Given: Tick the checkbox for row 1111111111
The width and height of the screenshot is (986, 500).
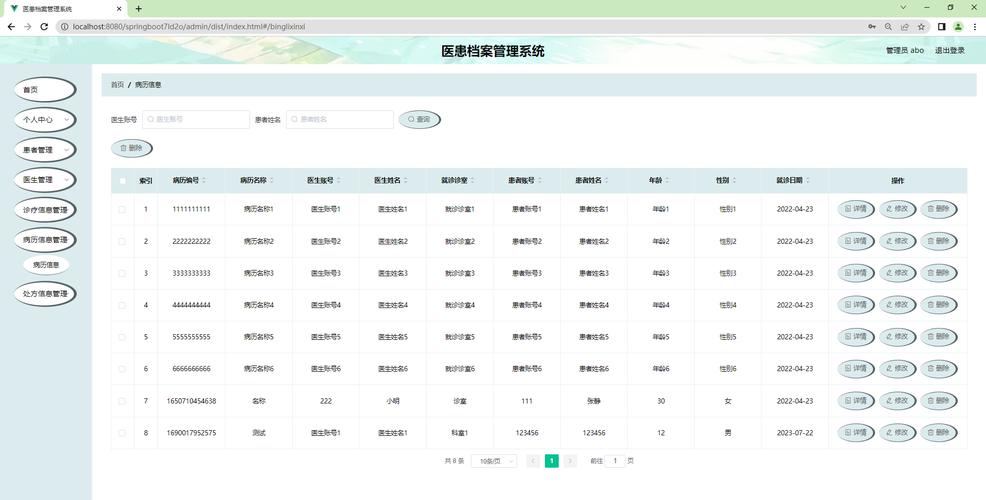Looking at the screenshot, I should (122, 209).
